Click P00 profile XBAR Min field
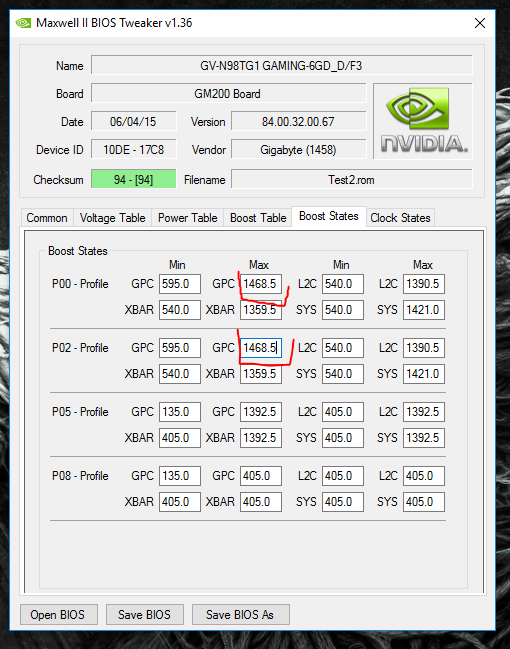 coord(180,310)
